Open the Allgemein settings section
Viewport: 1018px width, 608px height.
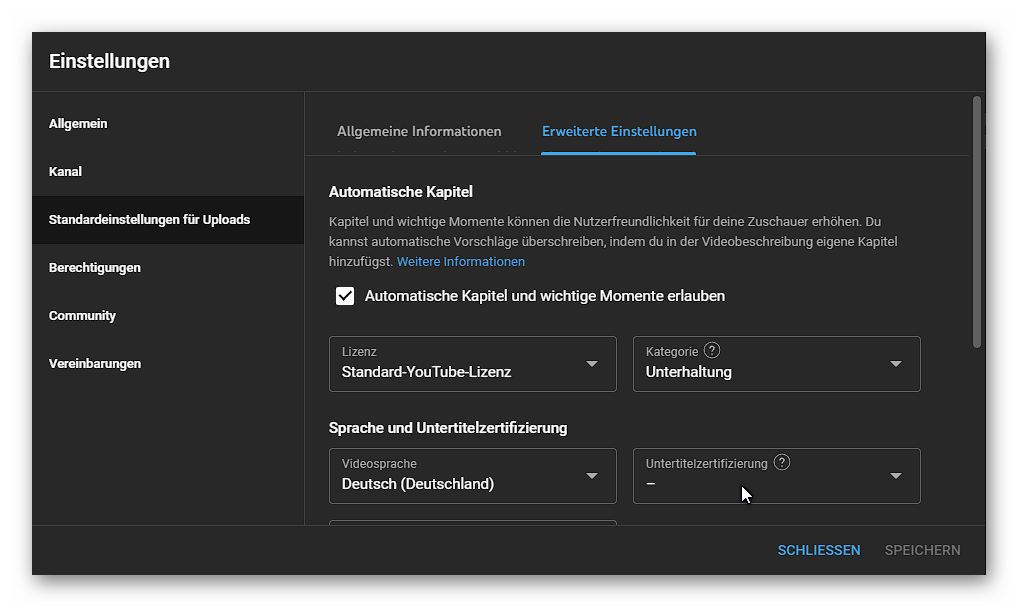(78, 124)
